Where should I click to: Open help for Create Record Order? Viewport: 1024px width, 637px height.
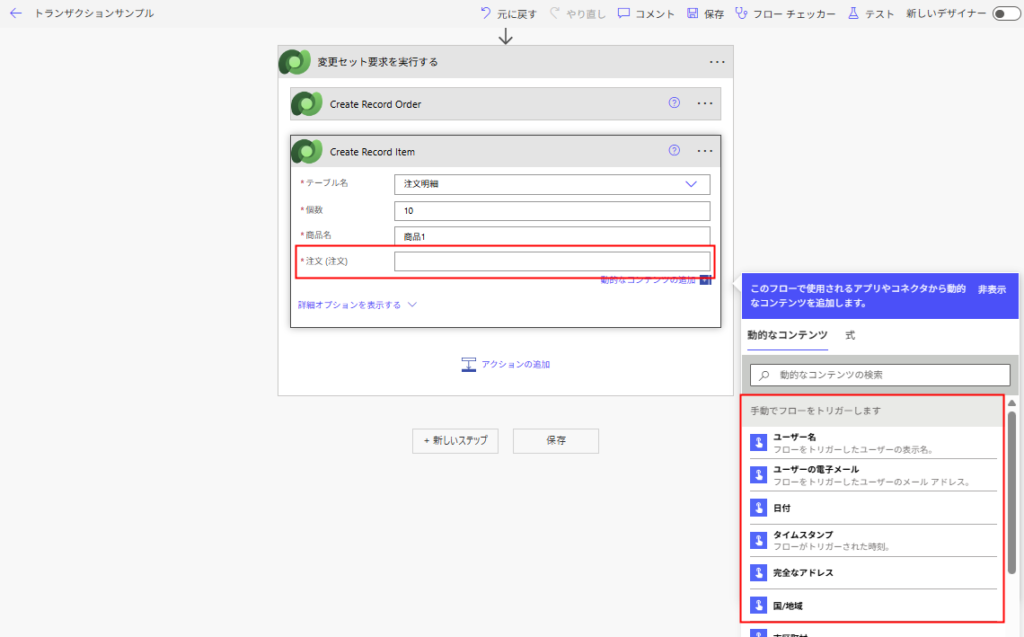click(x=674, y=103)
